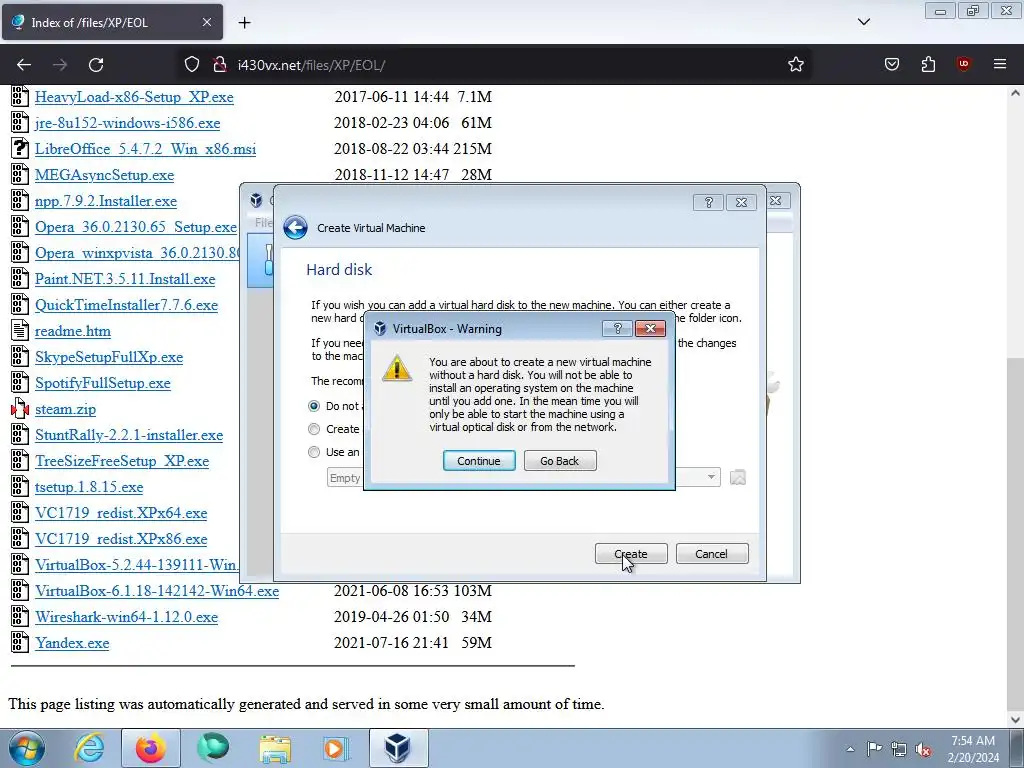Viewport: 1024px width, 768px height.
Task: Click Wireshark-win64-1.12.0.exe link
Action: pos(126,617)
